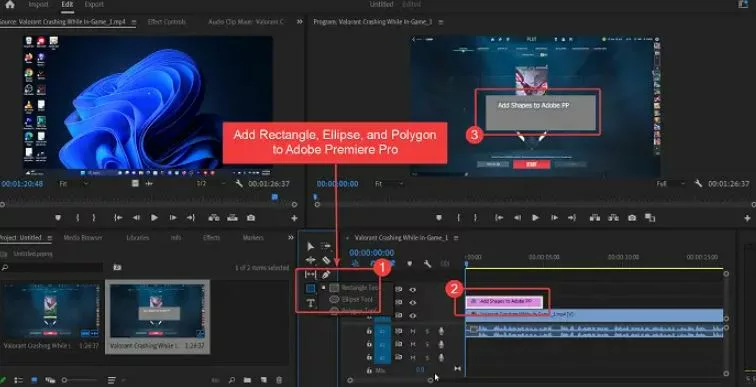756x387 pixels.
Task: Go to In point in Source monitor
Action: [x=118, y=218]
